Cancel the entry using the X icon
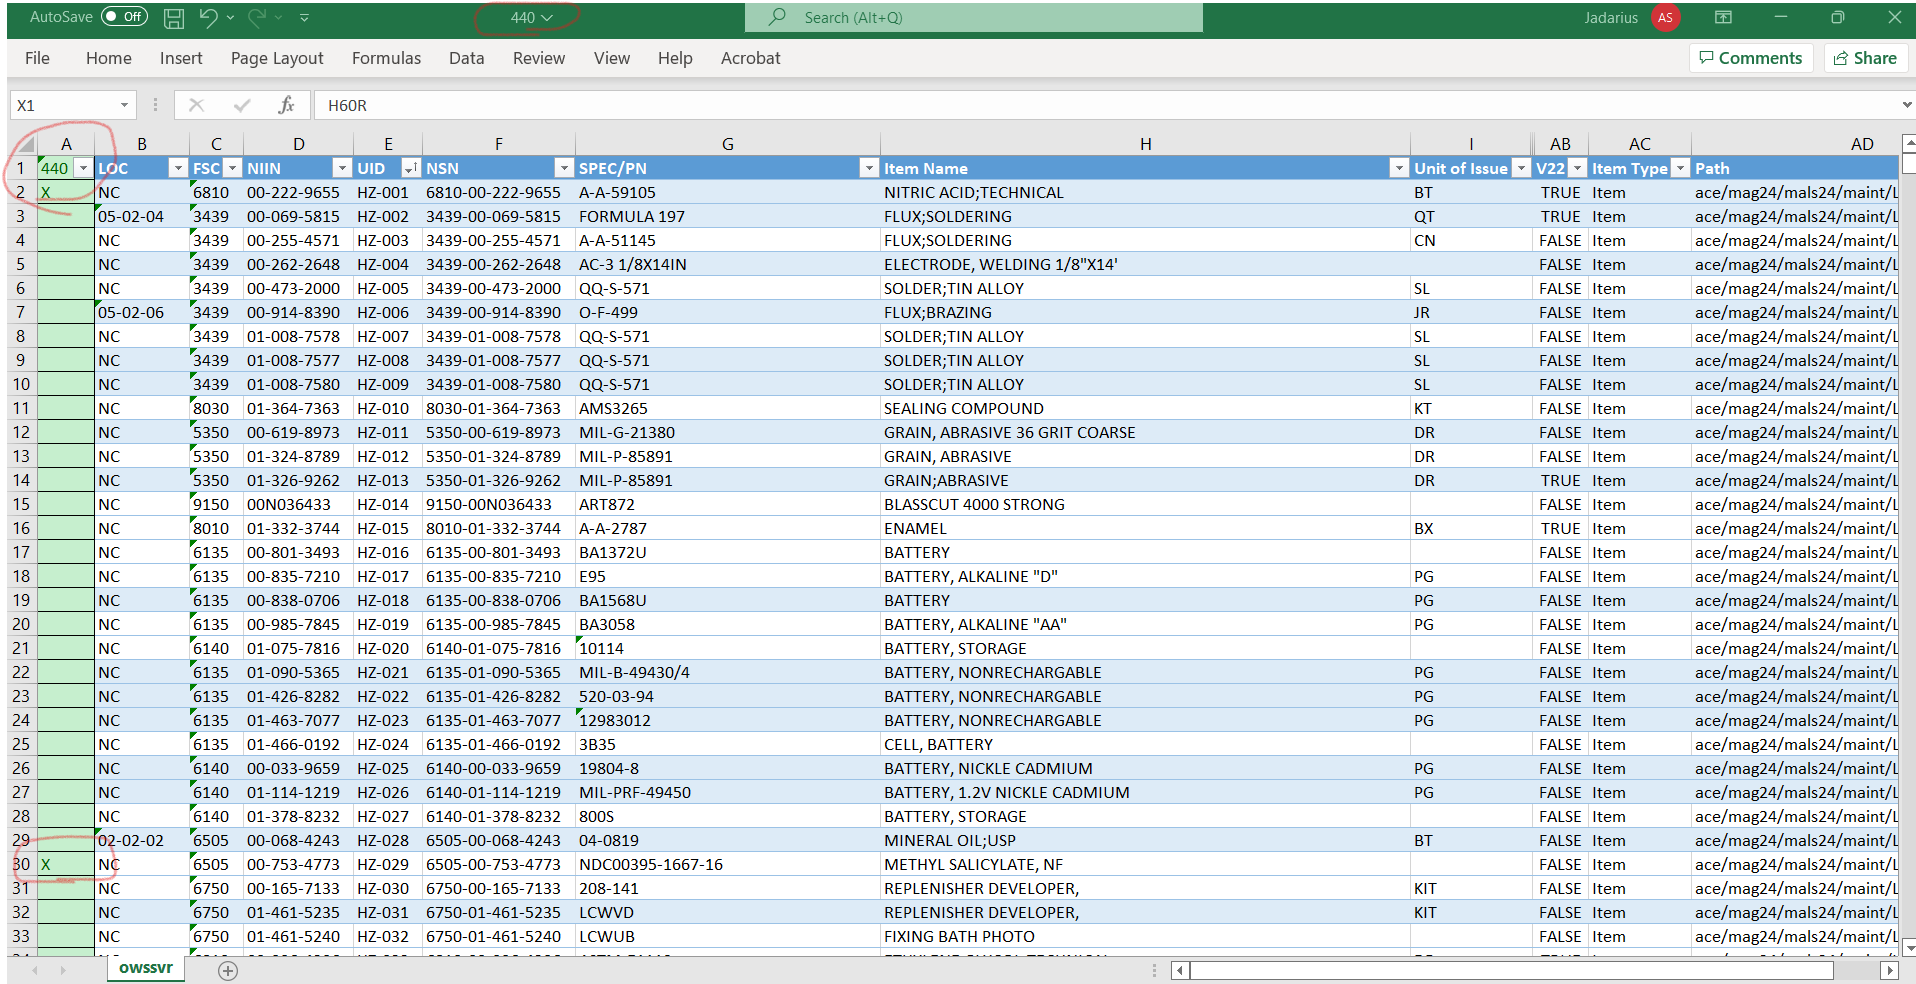The height and width of the screenshot is (984, 1916). [x=196, y=105]
